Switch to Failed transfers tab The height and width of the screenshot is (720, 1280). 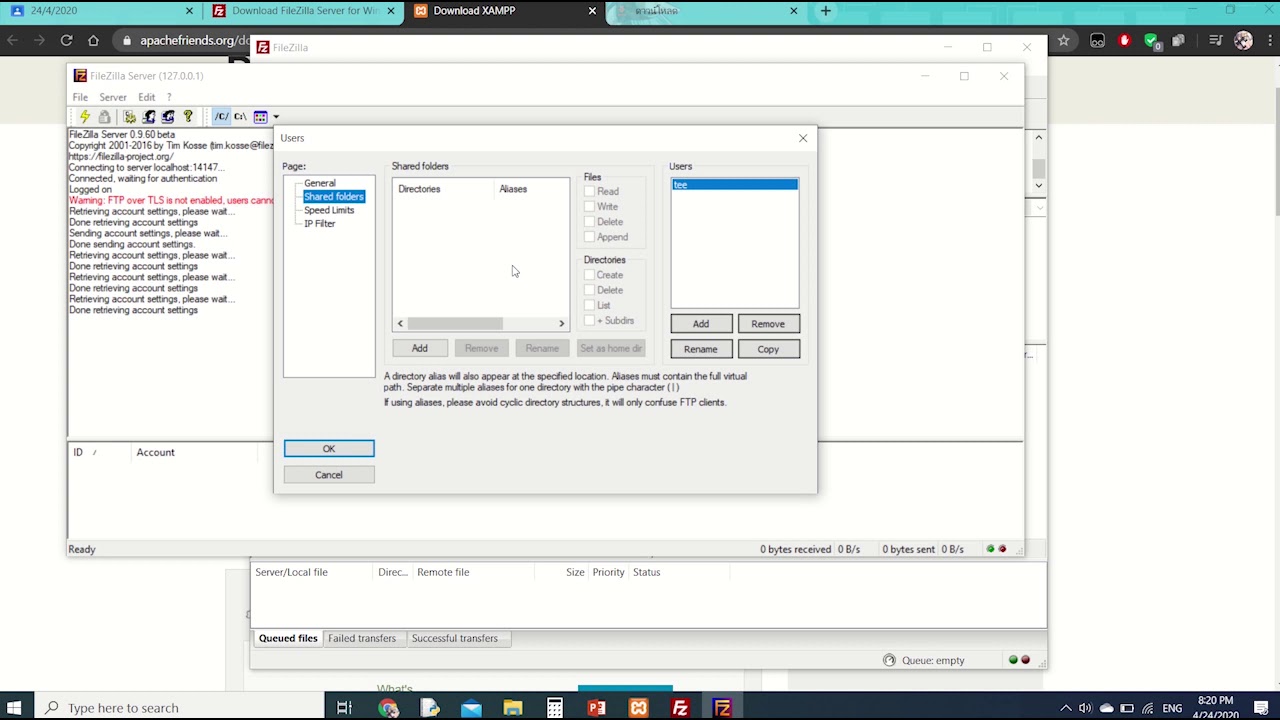[x=362, y=638]
